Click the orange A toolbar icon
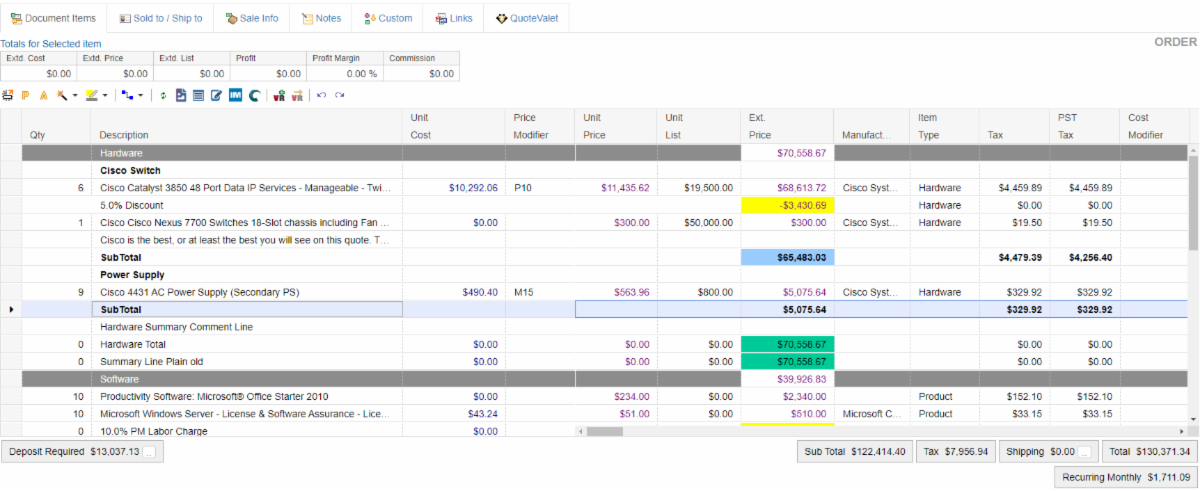1200x491 pixels. (x=43, y=96)
